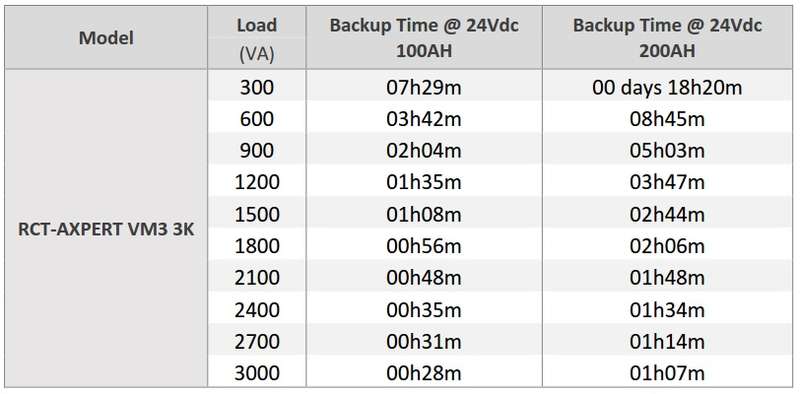Screen dimensions: 800x394
Task: Select the Model column header
Action: pyautogui.click(x=106, y=38)
